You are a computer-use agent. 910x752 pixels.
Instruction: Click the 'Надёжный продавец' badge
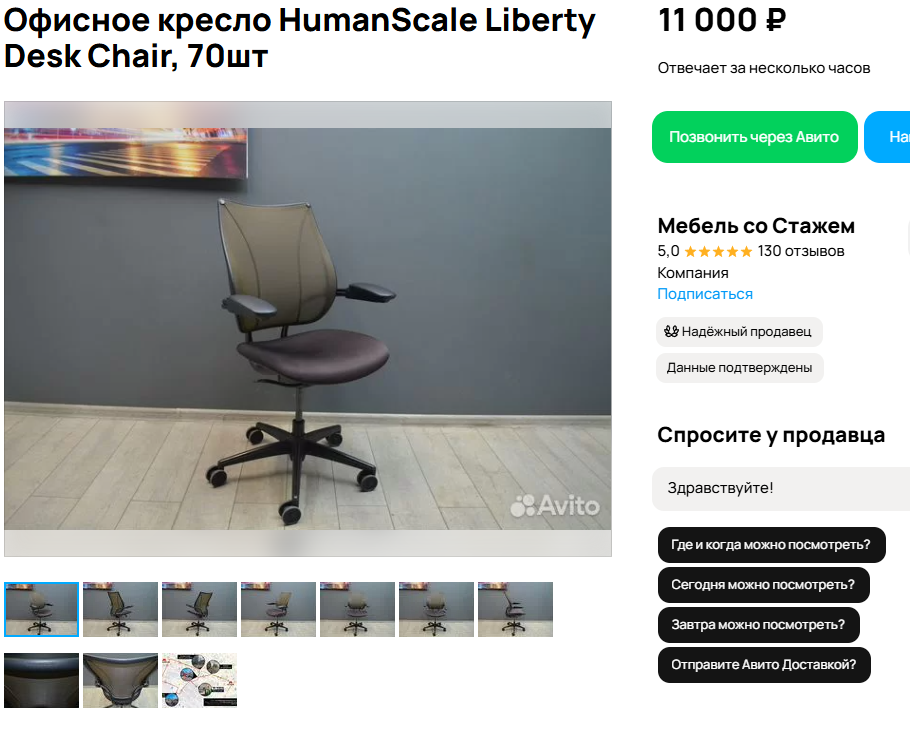pyautogui.click(x=739, y=332)
